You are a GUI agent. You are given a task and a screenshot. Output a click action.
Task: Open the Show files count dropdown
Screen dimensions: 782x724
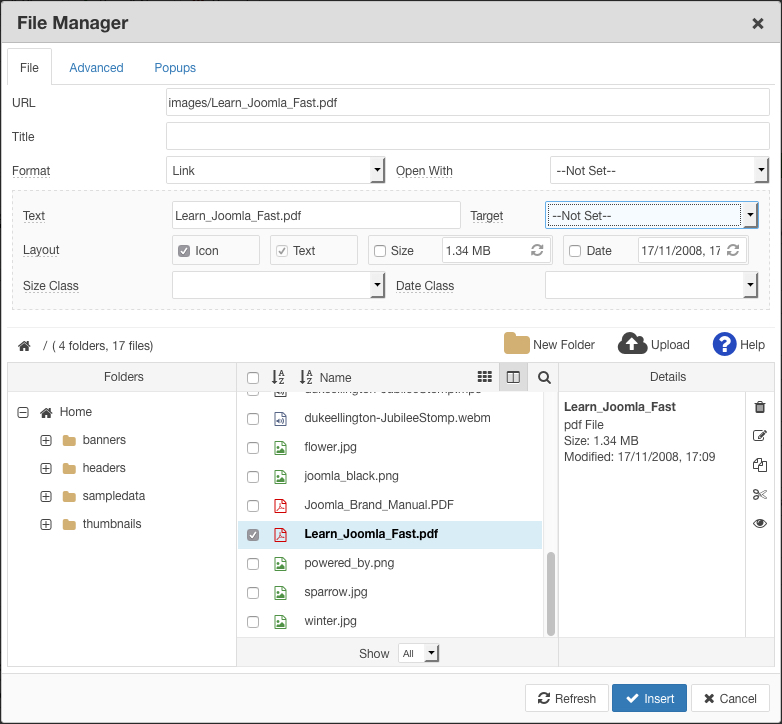[419, 653]
